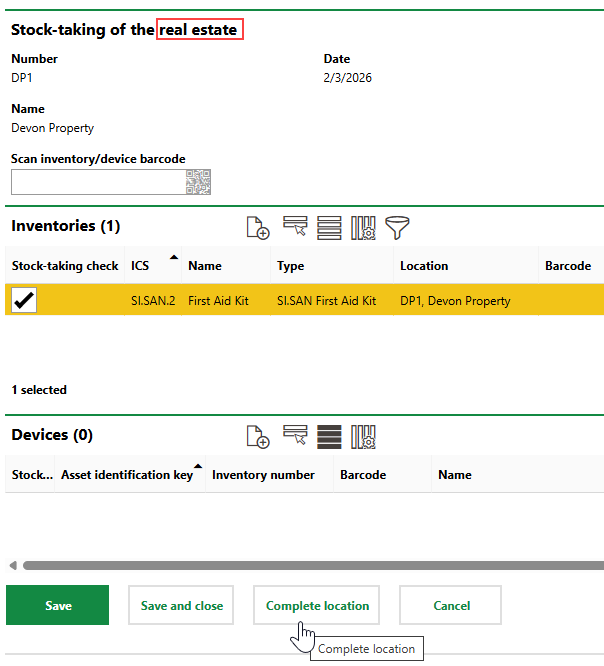Sort inventories by Location column header
This screenshot has height=666, width=604.
[424, 266]
